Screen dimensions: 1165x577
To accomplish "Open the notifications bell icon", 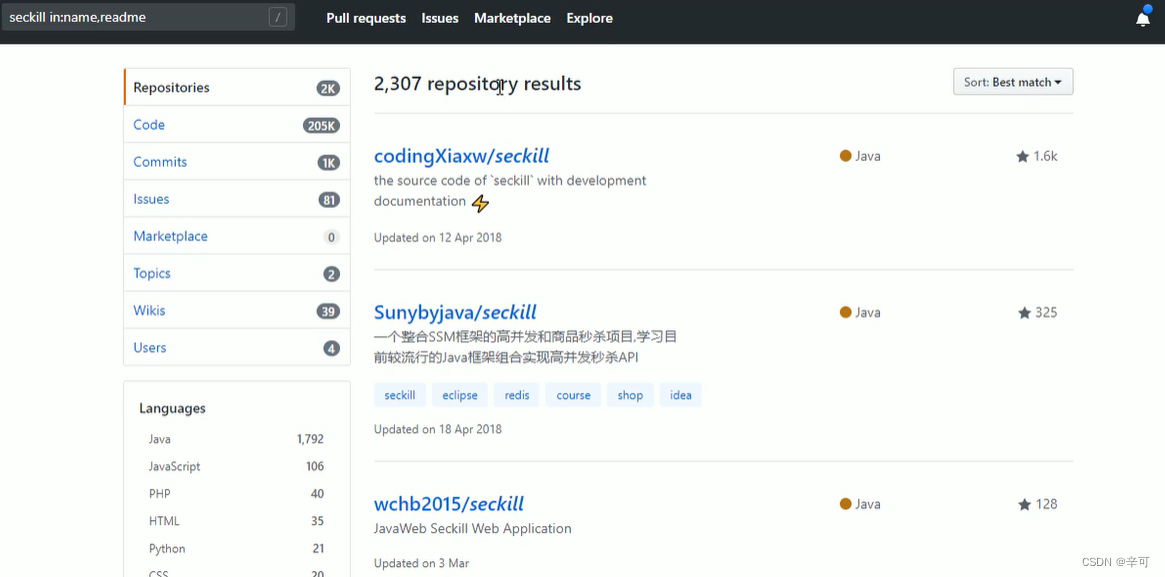I will click(x=1143, y=19).
